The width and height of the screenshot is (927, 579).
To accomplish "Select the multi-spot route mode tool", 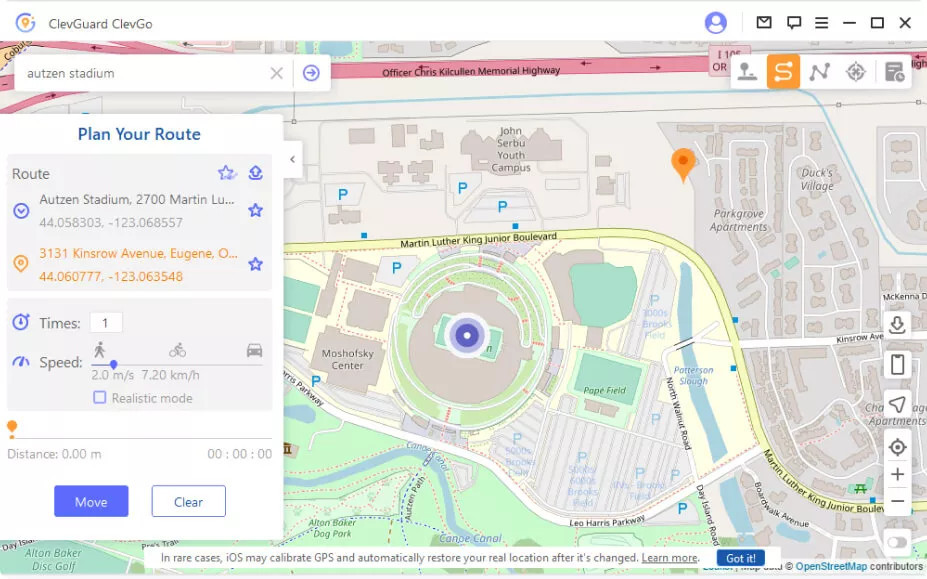I will click(x=819, y=72).
